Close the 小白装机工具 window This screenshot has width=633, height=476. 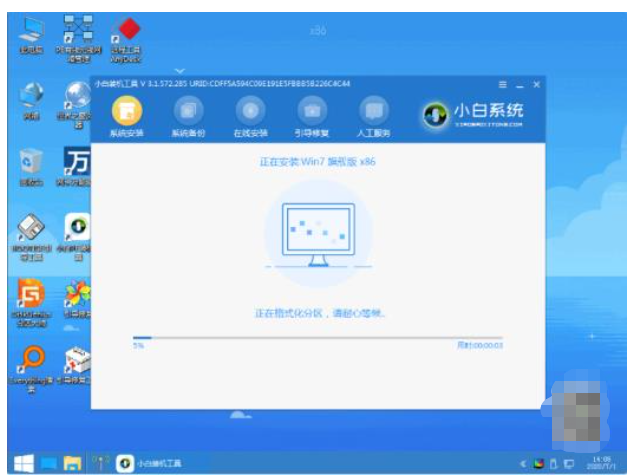coord(537,84)
